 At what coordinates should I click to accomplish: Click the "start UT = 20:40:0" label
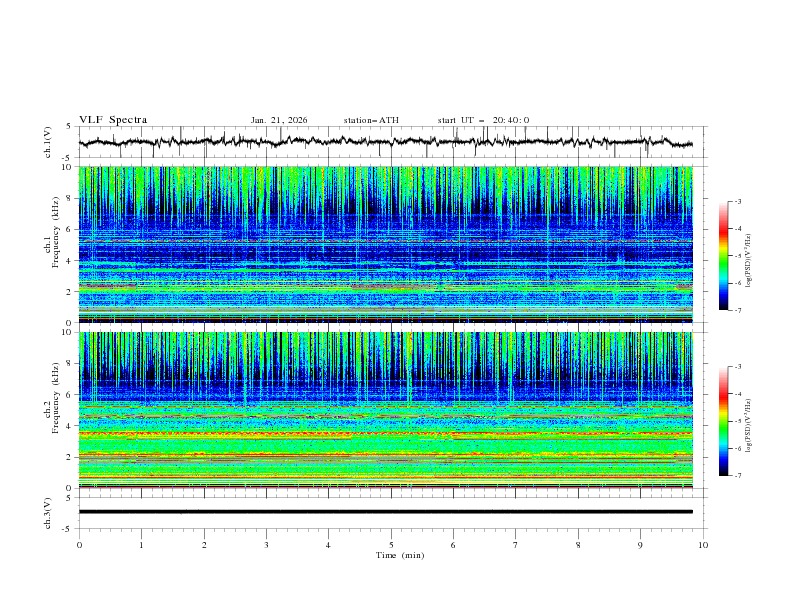coord(483,120)
